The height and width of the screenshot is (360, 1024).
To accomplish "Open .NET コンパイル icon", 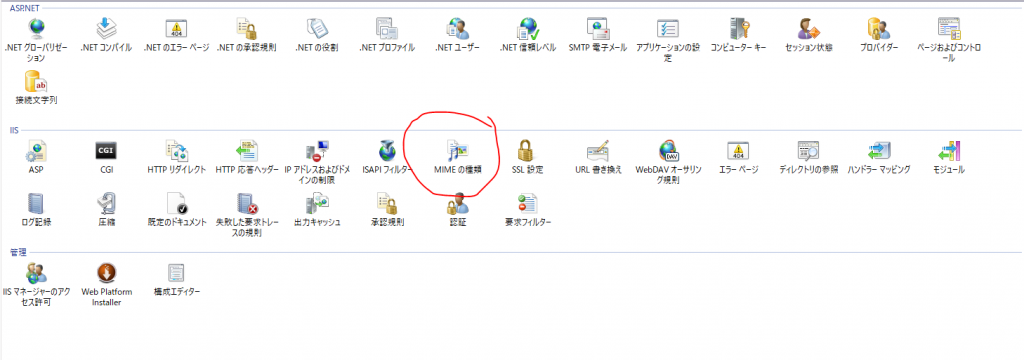I will (x=106, y=28).
